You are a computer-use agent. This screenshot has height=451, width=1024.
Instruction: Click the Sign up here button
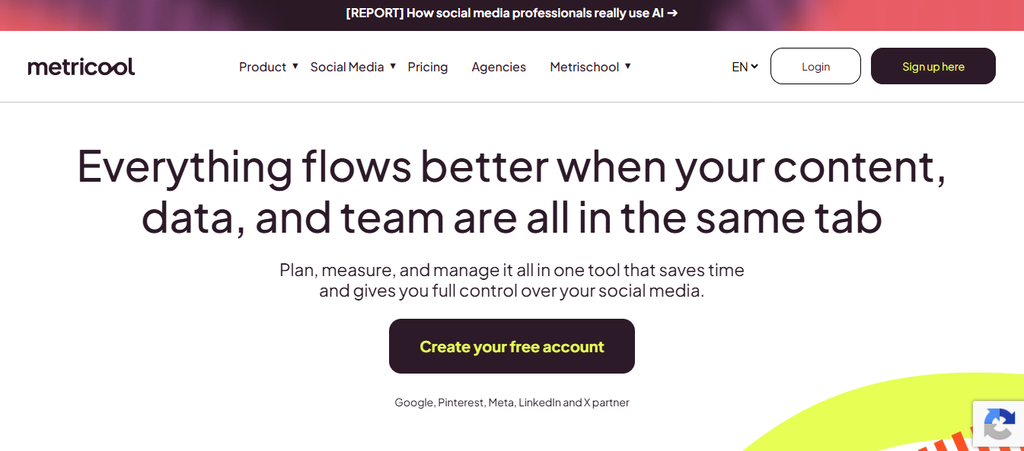[x=933, y=66]
